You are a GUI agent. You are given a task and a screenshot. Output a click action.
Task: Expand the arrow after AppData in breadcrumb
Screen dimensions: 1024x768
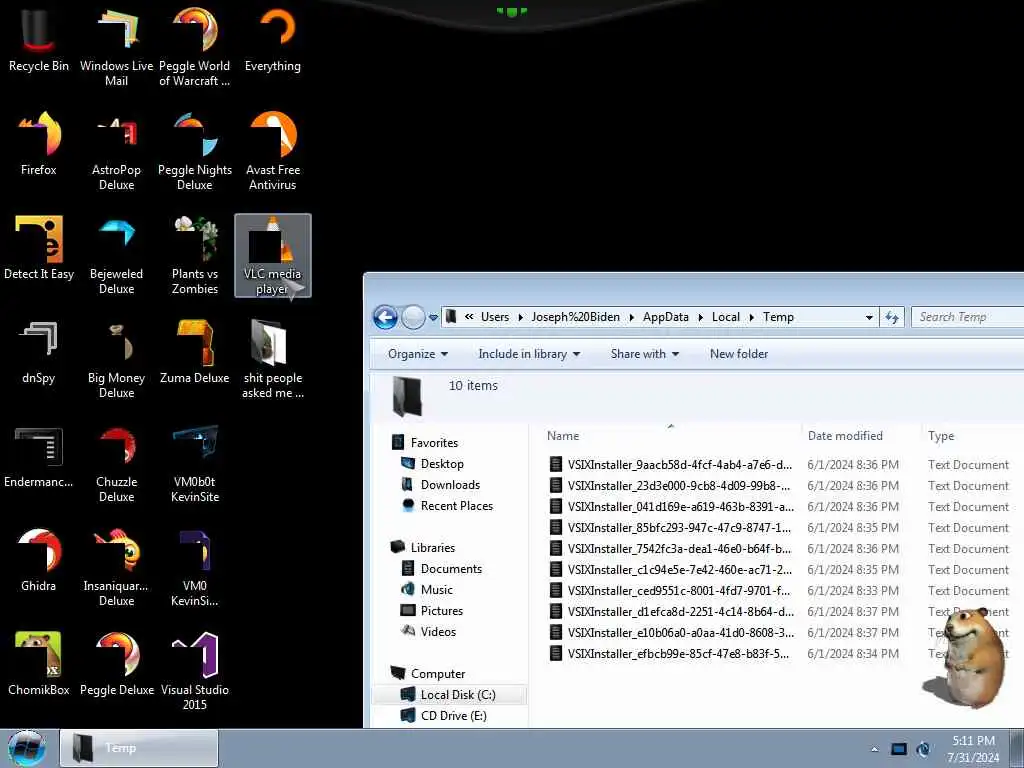700,317
